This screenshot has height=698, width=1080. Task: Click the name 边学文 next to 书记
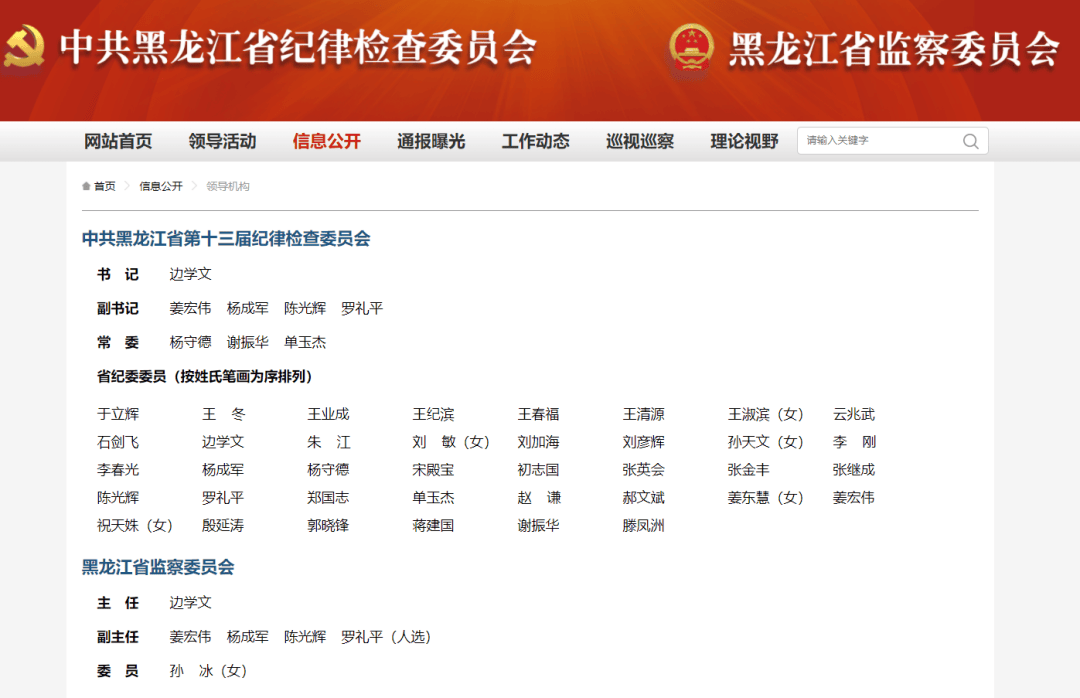pos(189,274)
